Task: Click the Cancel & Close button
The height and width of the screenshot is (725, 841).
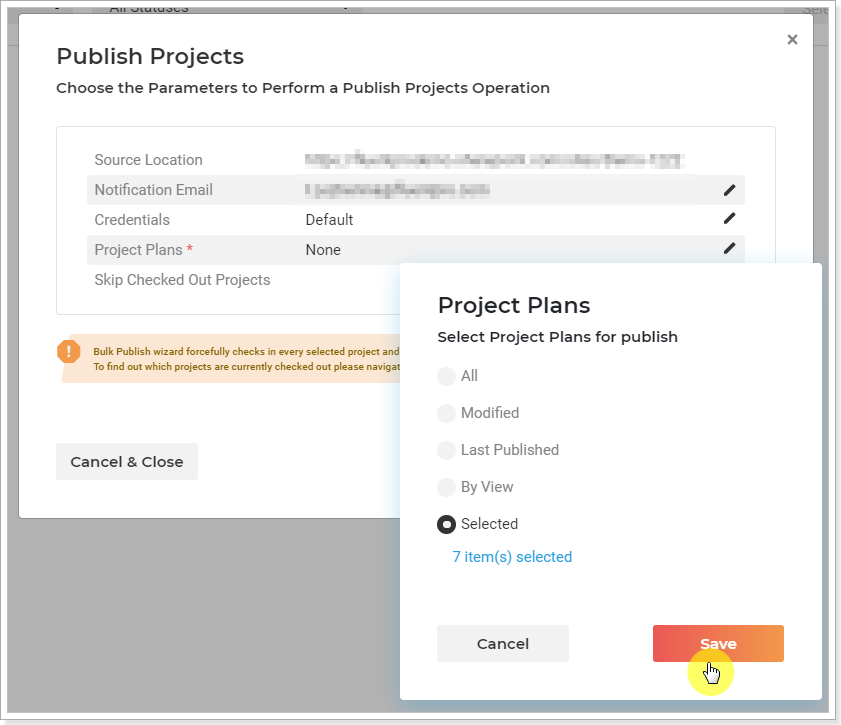Action: click(127, 462)
